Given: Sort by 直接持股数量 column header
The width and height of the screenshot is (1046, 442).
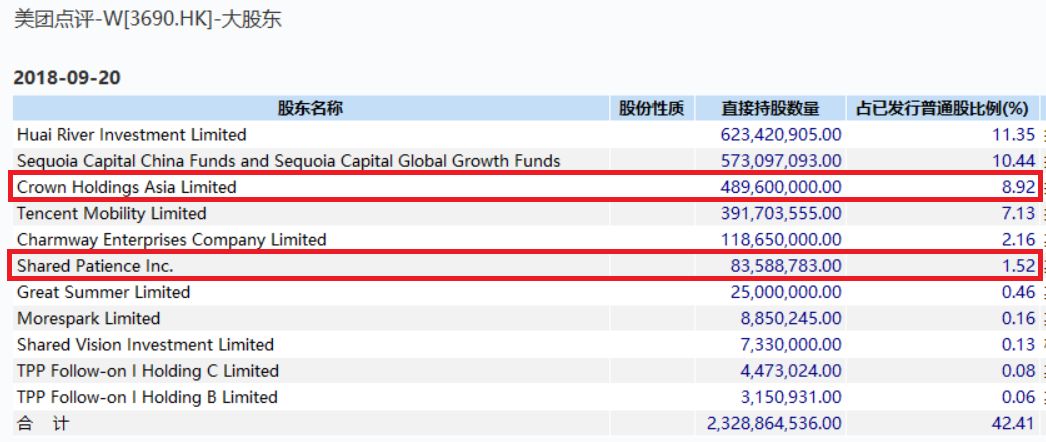Looking at the screenshot, I should click(x=770, y=109).
